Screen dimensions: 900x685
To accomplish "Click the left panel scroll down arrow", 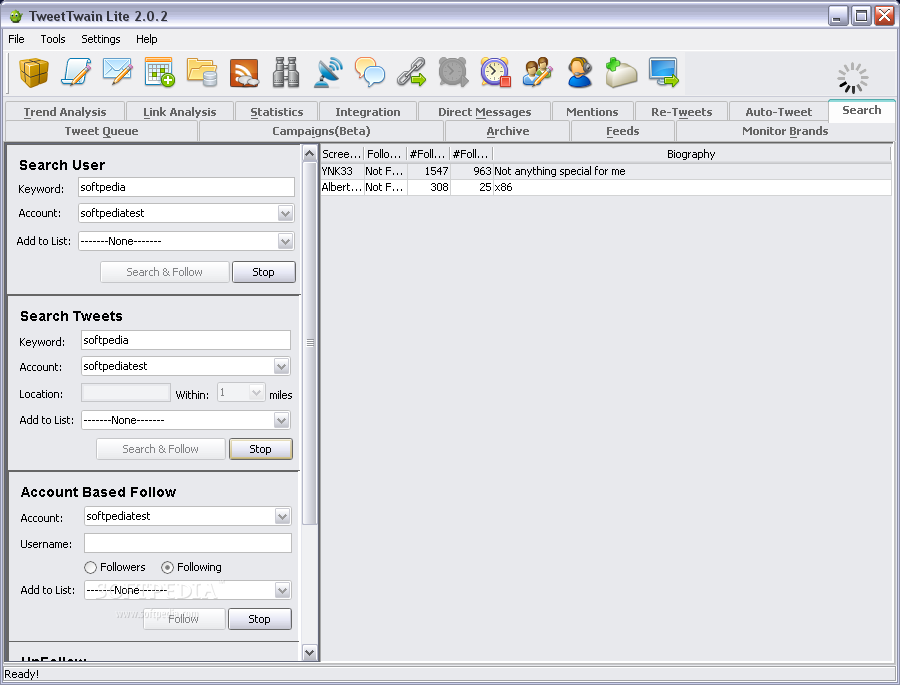I will [x=309, y=653].
